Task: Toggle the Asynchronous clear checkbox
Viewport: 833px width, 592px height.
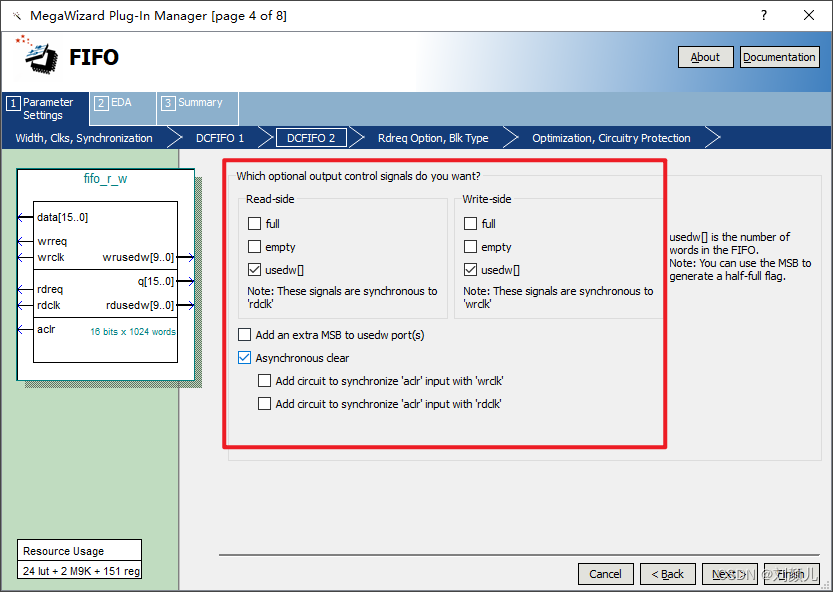Action: (244, 358)
